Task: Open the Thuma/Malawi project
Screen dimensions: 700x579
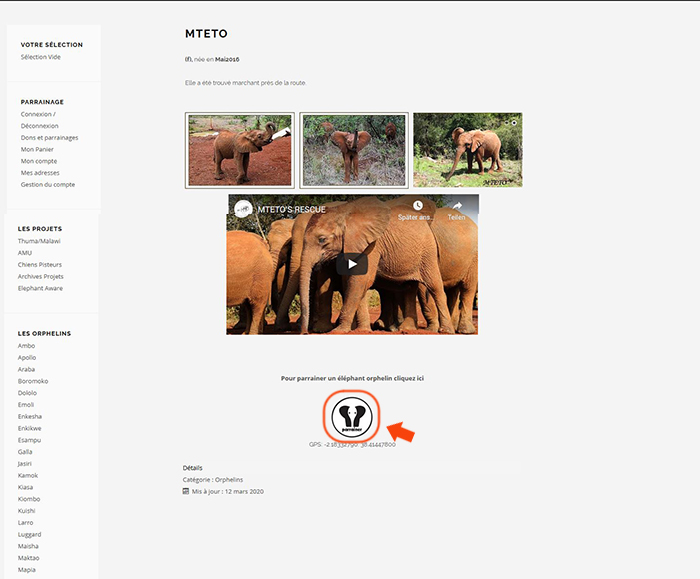Action: click(x=39, y=241)
